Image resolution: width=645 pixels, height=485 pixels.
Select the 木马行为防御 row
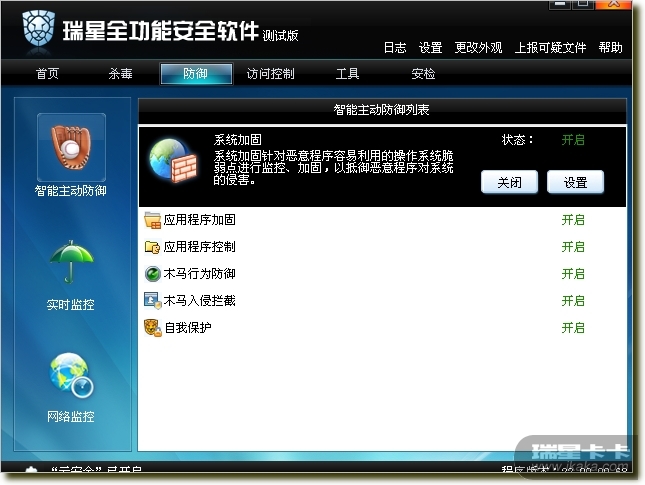382,274
